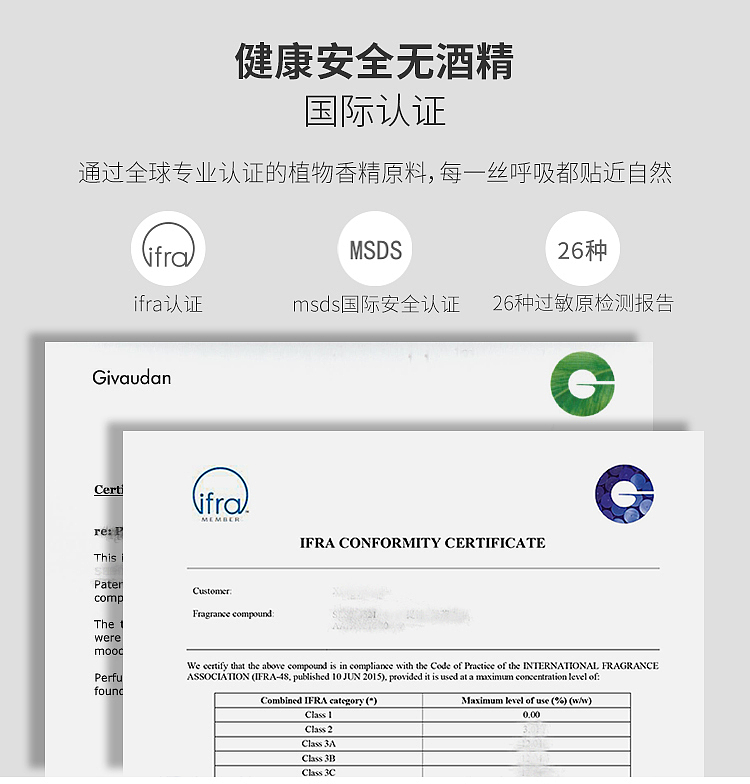Click the Fragrance compound: field label
Screen dimensions: 750x784
click(x=234, y=614)
